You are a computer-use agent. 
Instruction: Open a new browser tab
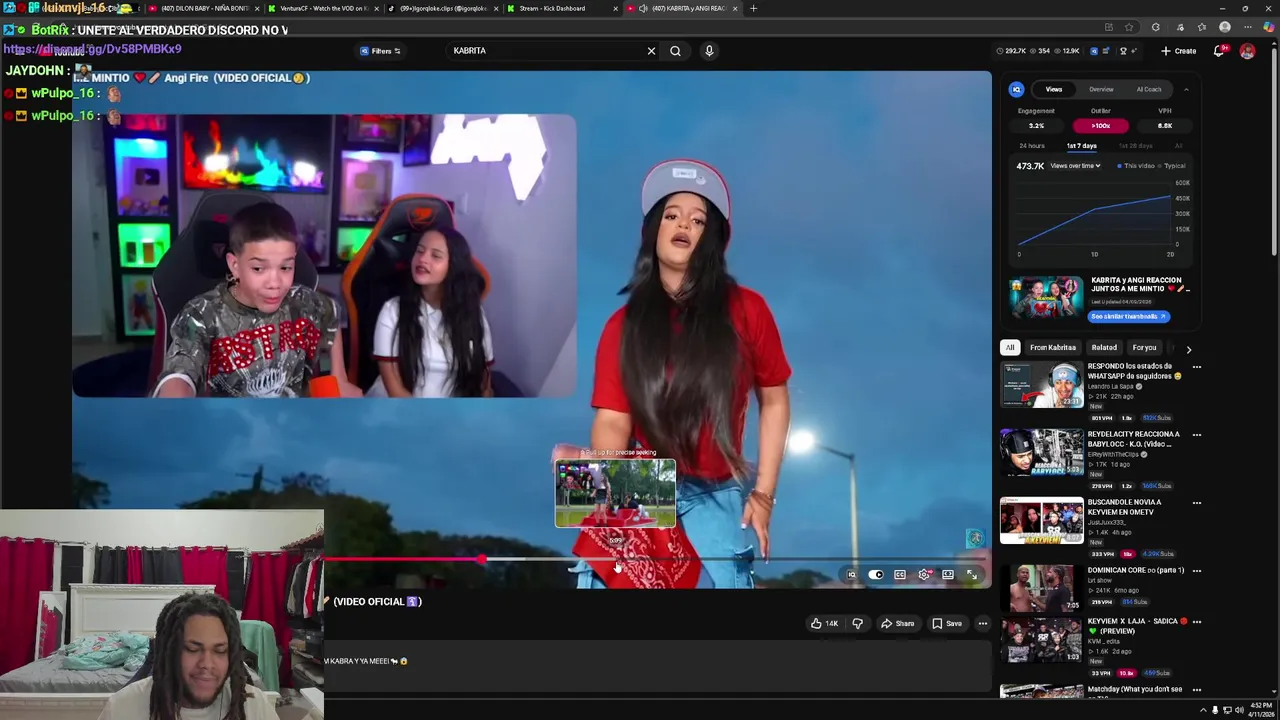(753, 8)
